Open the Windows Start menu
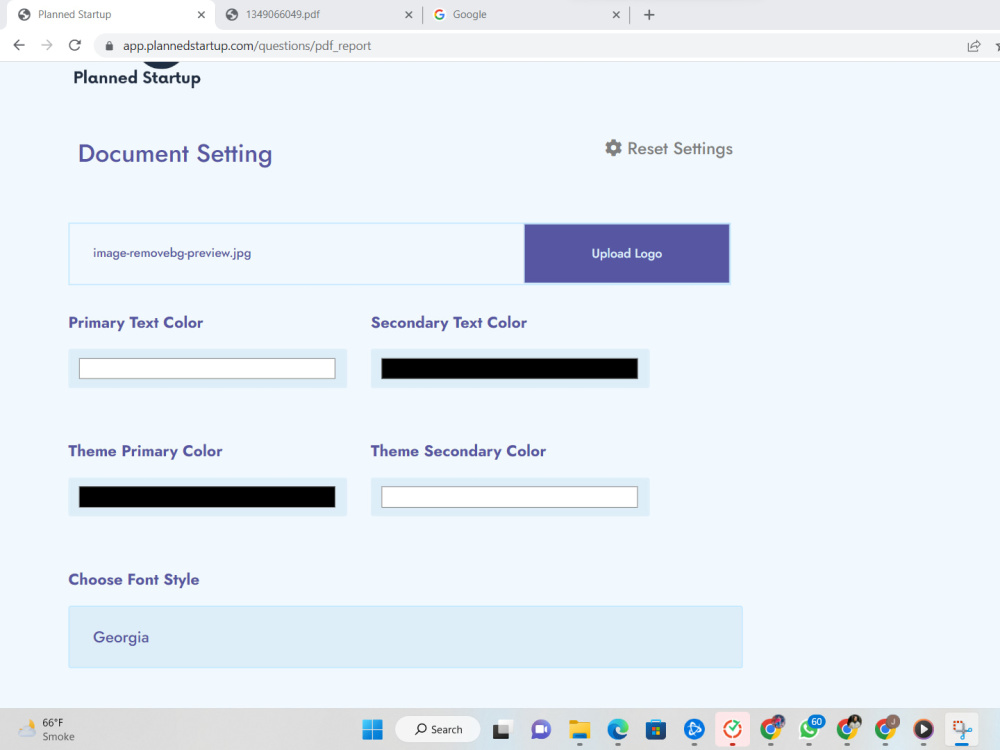 pos(372,729)
